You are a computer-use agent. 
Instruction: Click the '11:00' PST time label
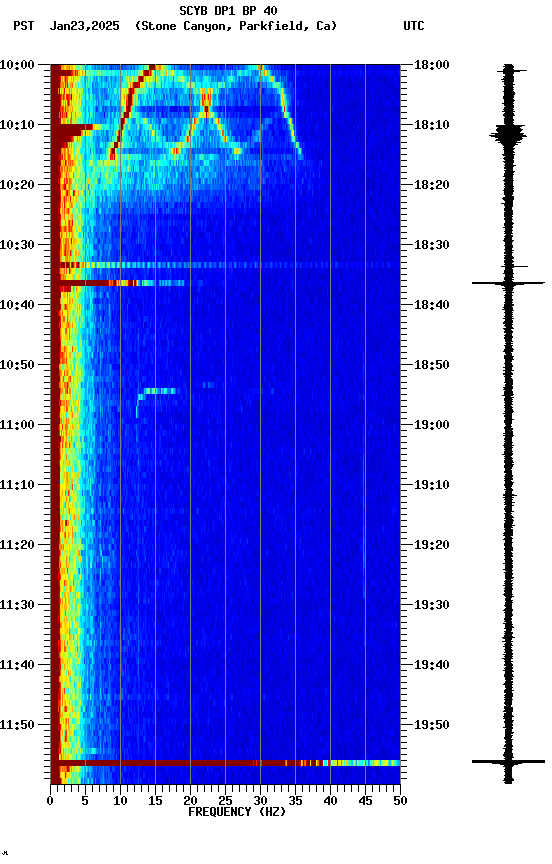click(17, 425)
